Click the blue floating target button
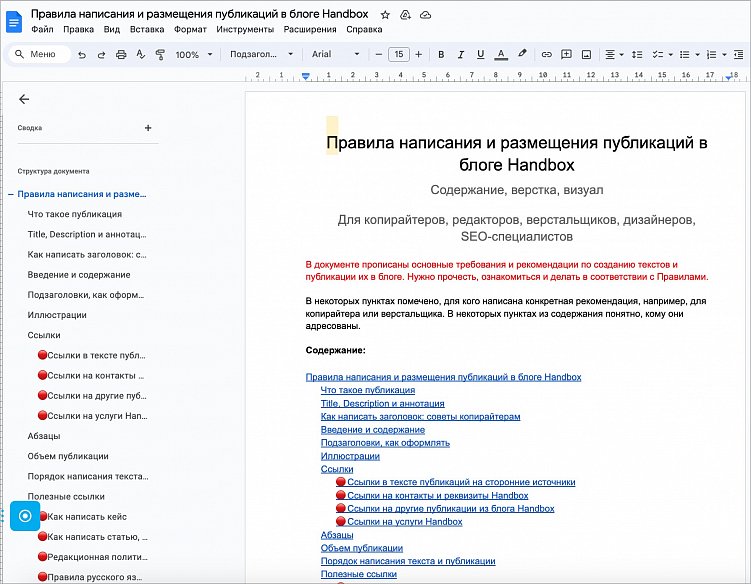 coord(25,516)
